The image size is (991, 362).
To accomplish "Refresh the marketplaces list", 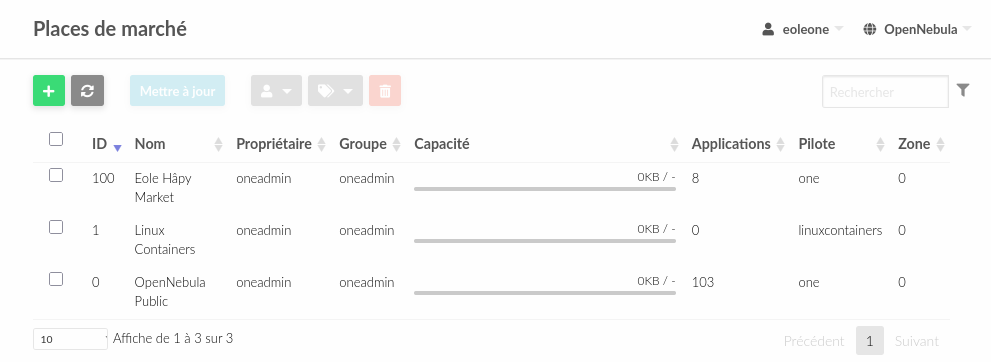I will 87,90.
